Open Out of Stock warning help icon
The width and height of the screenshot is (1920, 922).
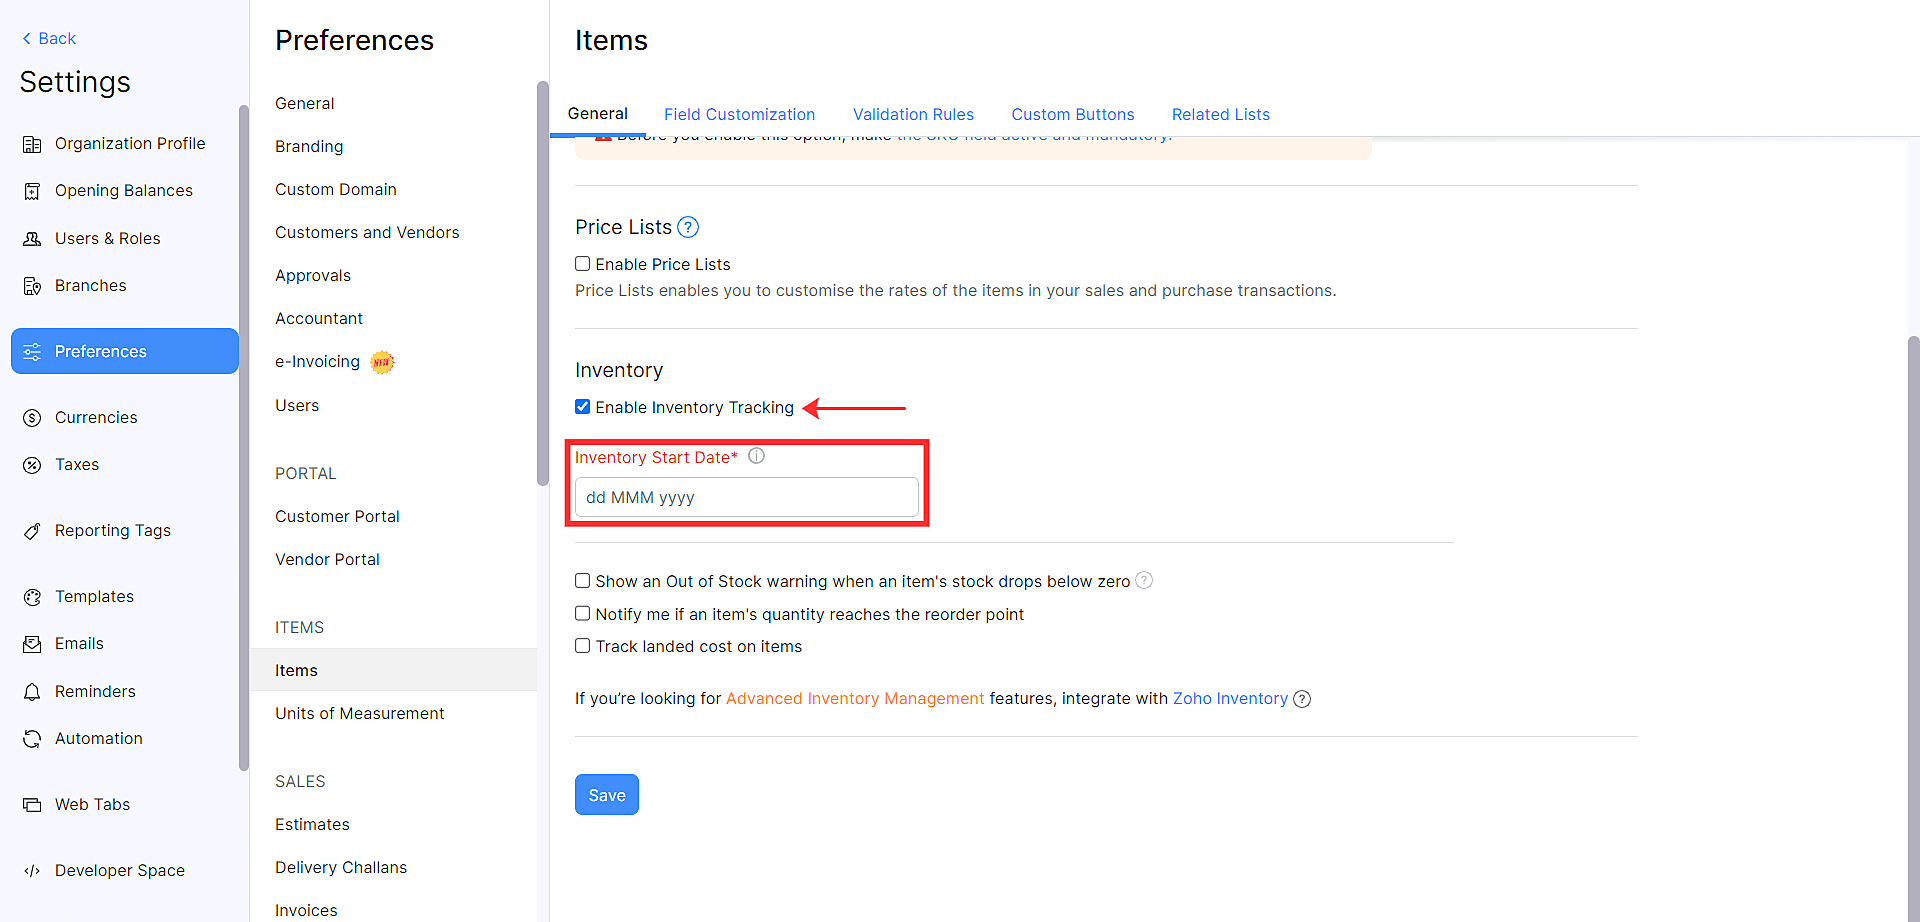point(1144,580)
